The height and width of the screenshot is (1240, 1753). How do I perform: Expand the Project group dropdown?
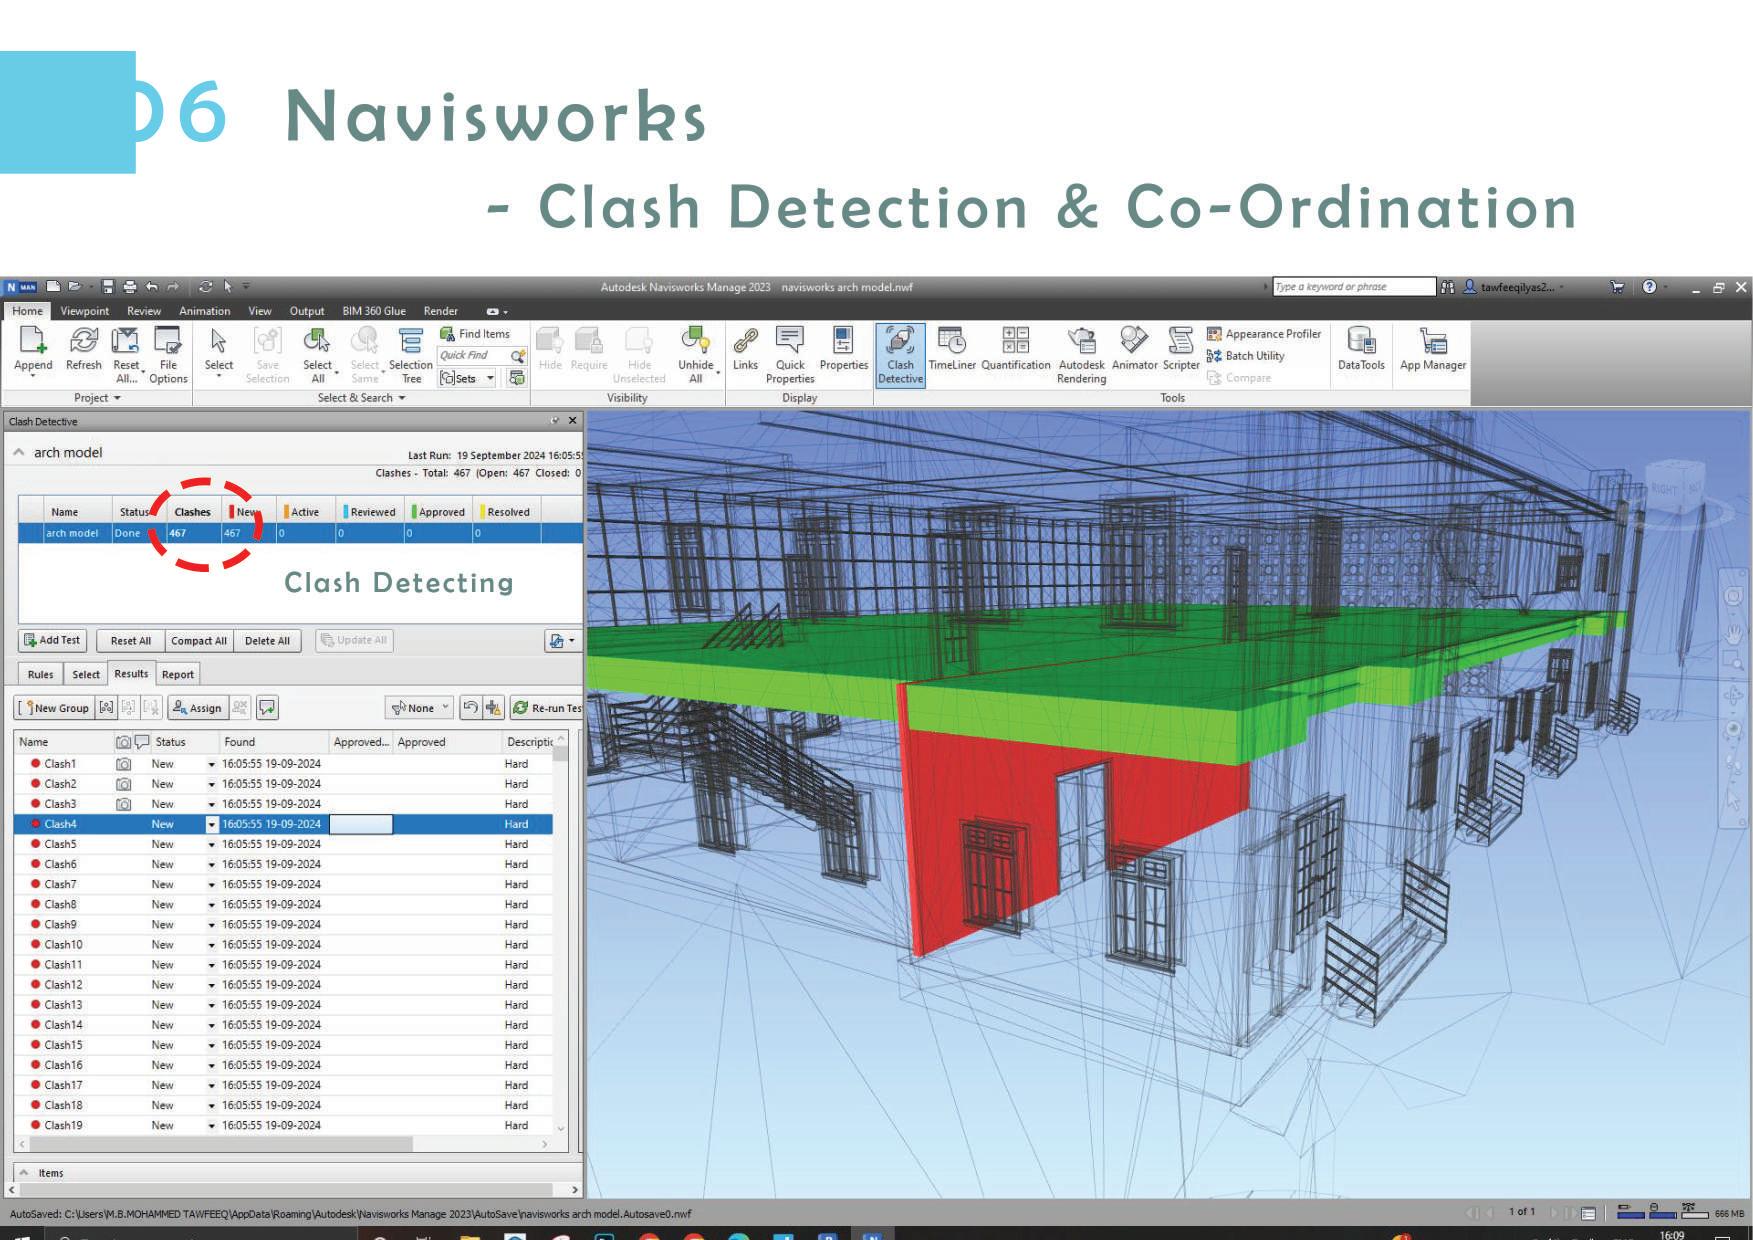tap(97, 397)
